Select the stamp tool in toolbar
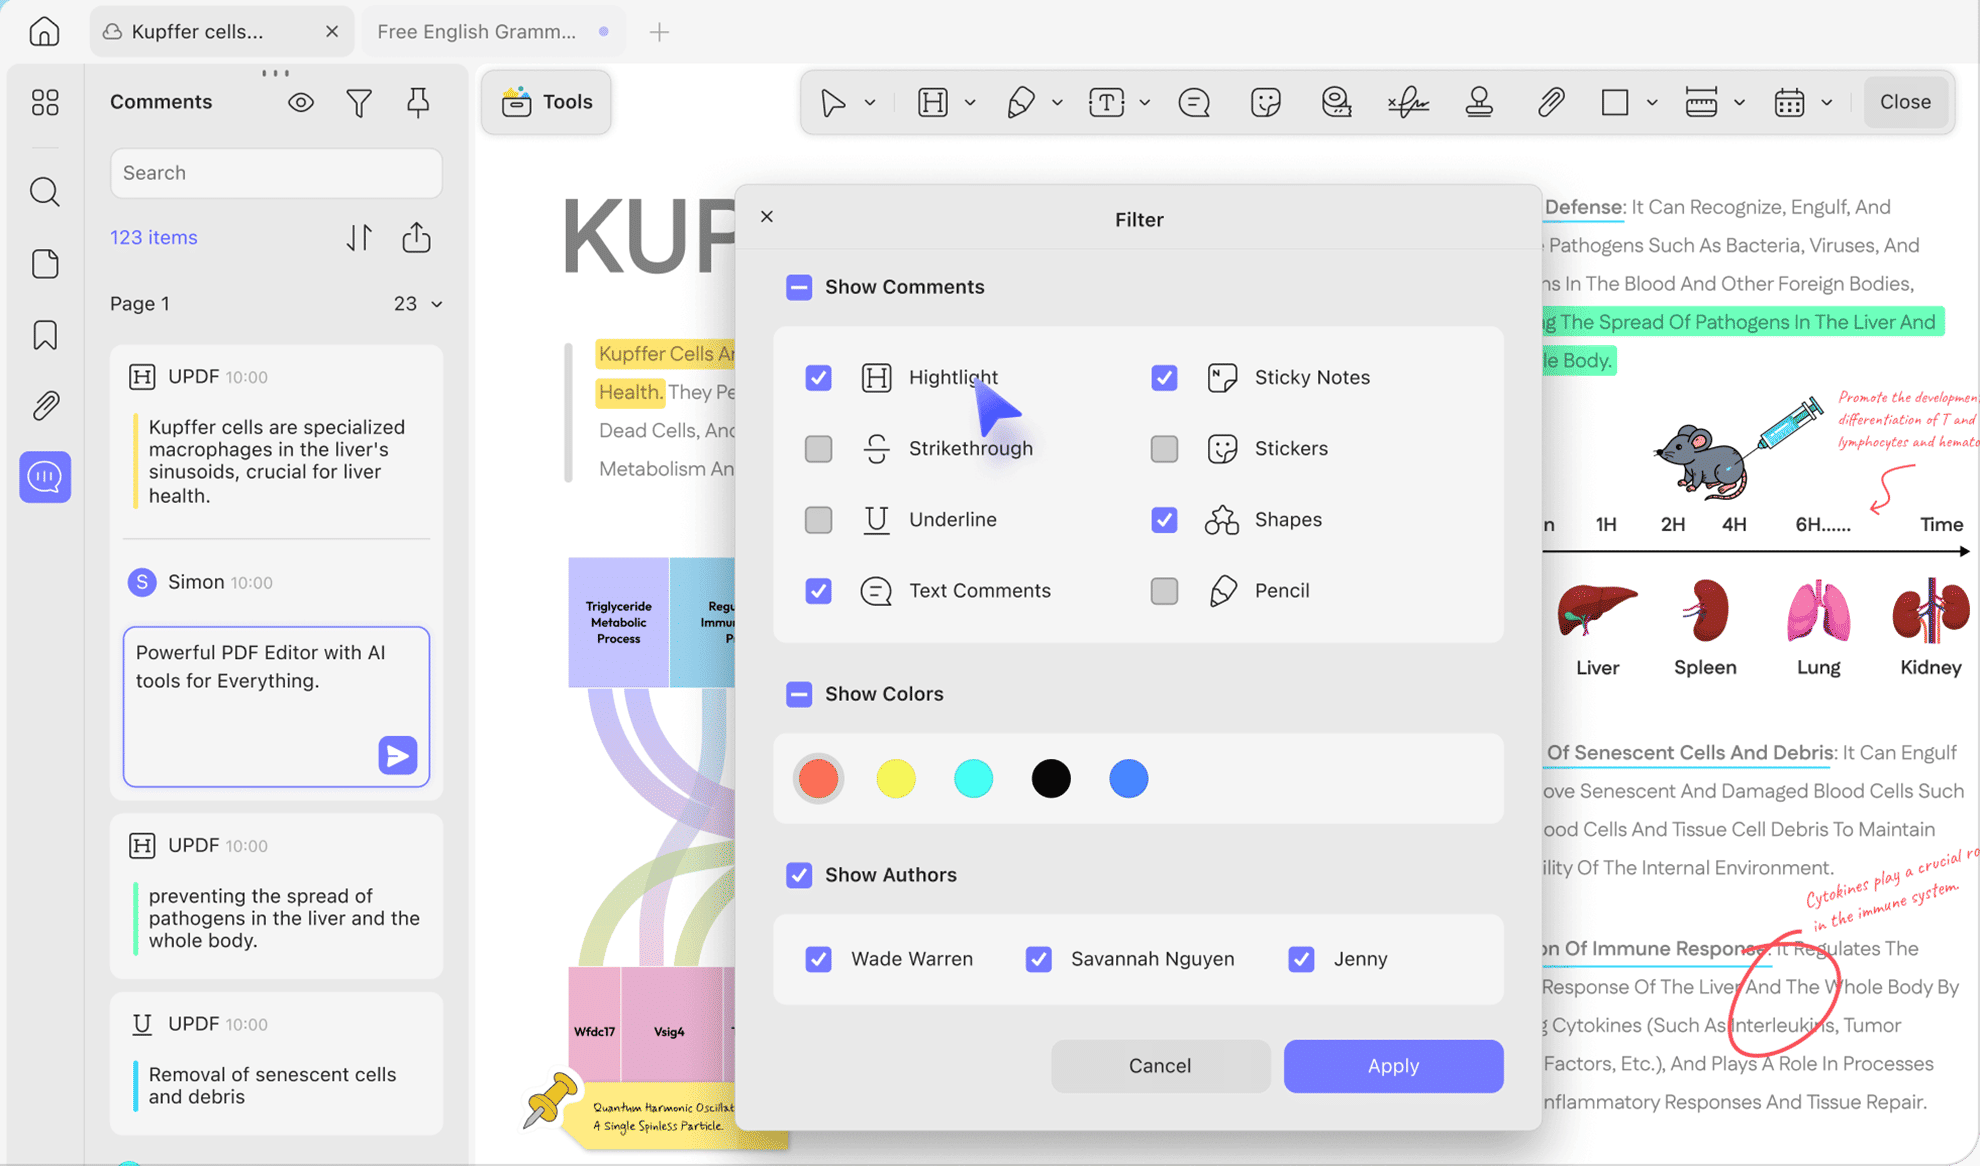This screenshot has height=1166, width=1980. pyautogui.click(x=1479, y=102)
